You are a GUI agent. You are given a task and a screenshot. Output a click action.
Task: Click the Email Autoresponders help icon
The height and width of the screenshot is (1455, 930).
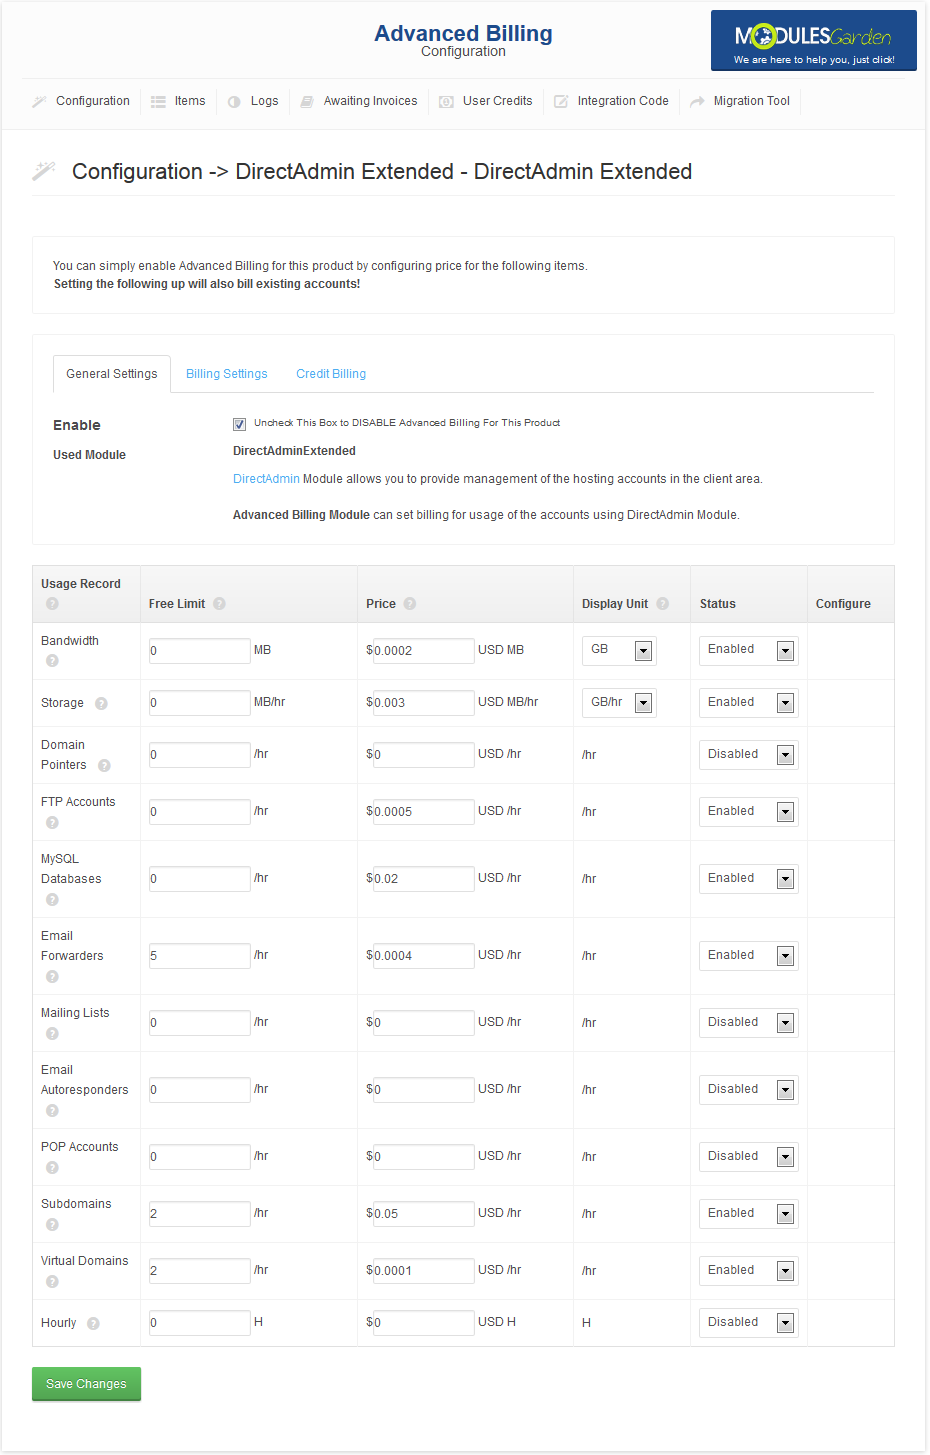point(52,1110)
